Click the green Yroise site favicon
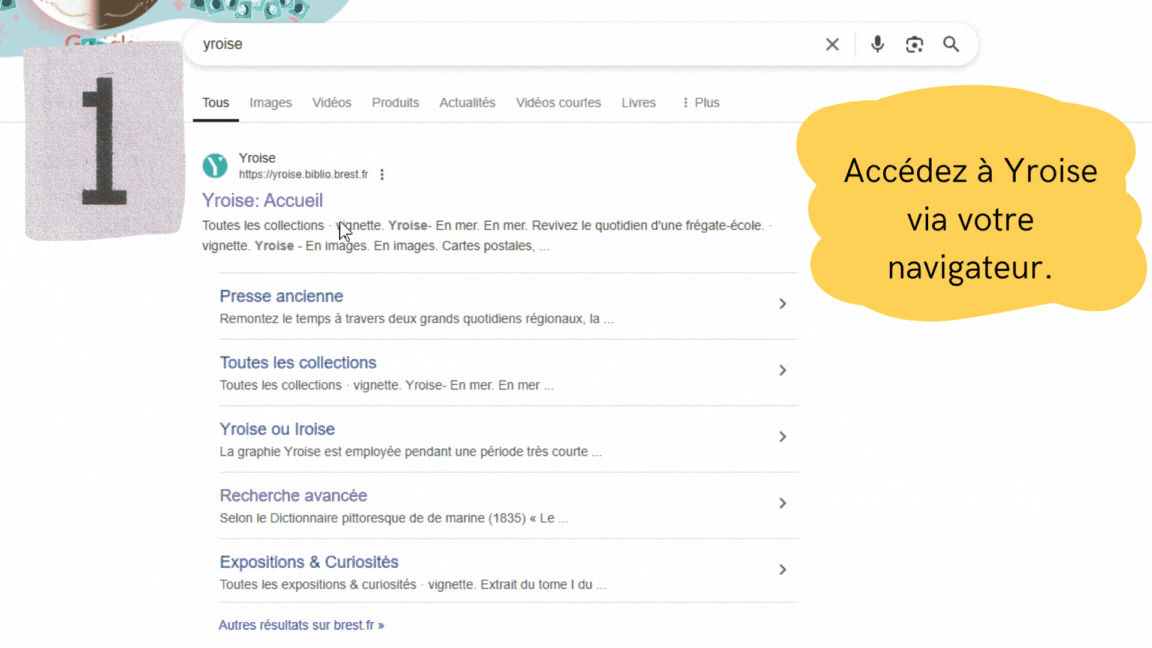The height and width of the screenshot is (648, 1152). (x=215, y=165)
